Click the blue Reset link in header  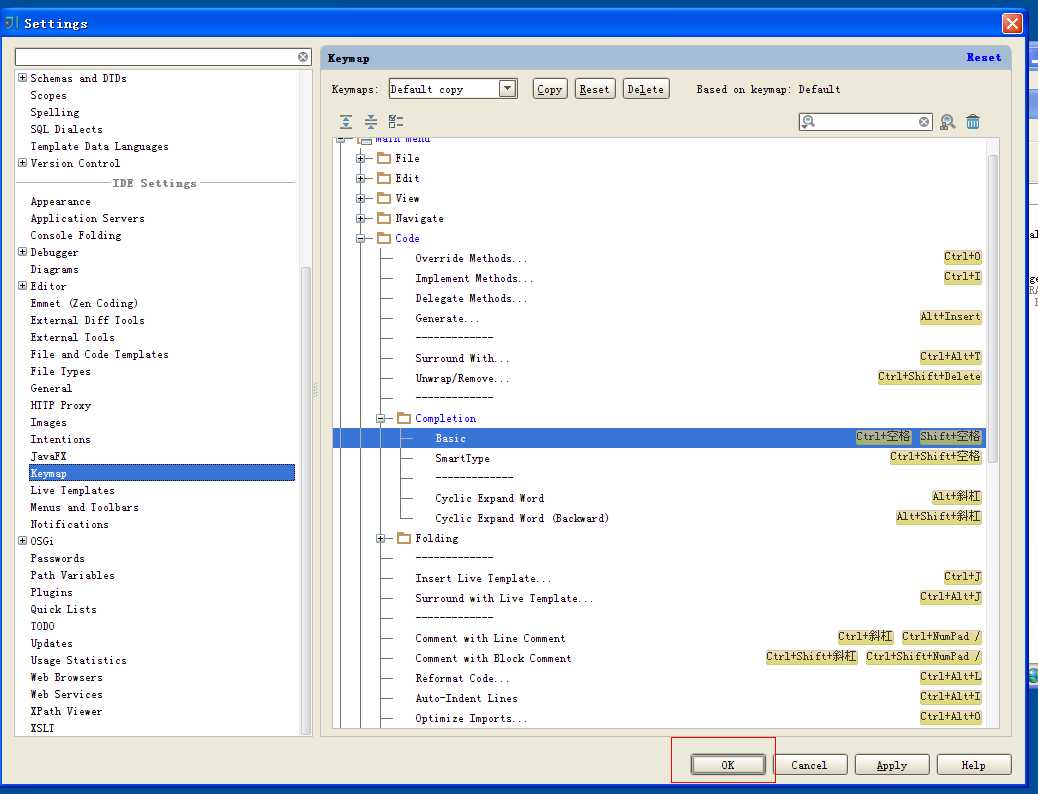984,58
